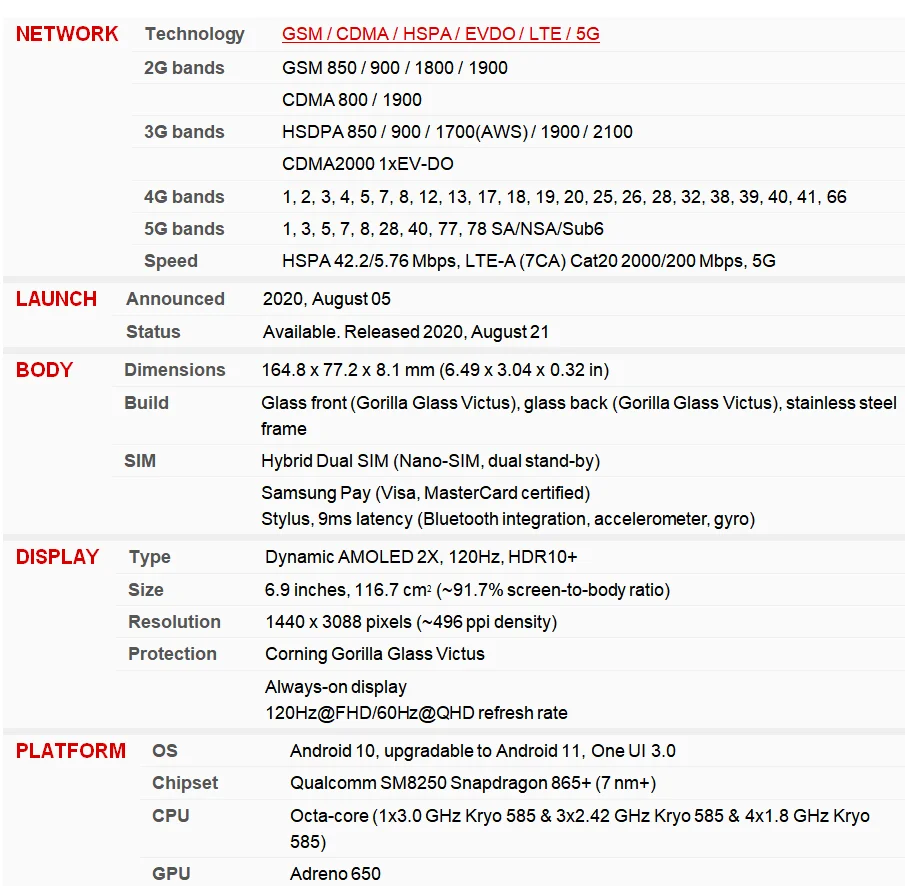Click the Glass front (Gorilla Glass Victus) text
This screenshot has height=886, width=905.
pyautogui.click(x=579, y=416)
